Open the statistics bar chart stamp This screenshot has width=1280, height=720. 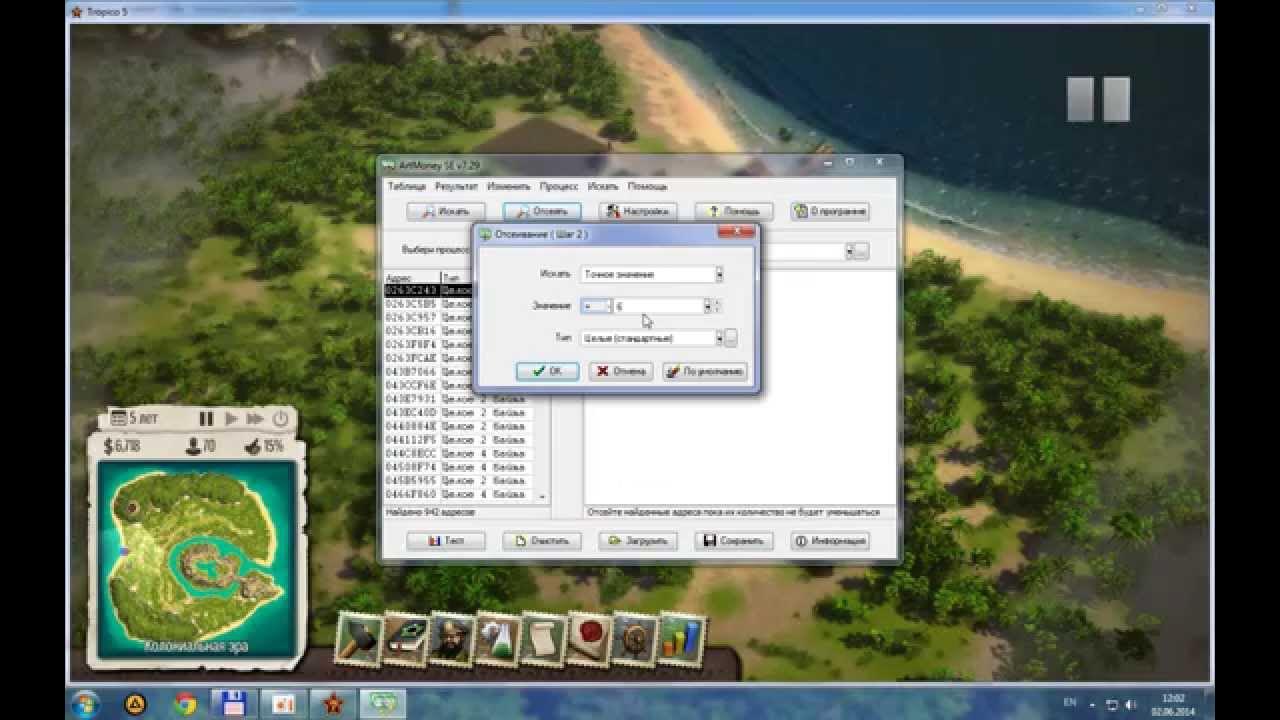click(x=682, y=640)
